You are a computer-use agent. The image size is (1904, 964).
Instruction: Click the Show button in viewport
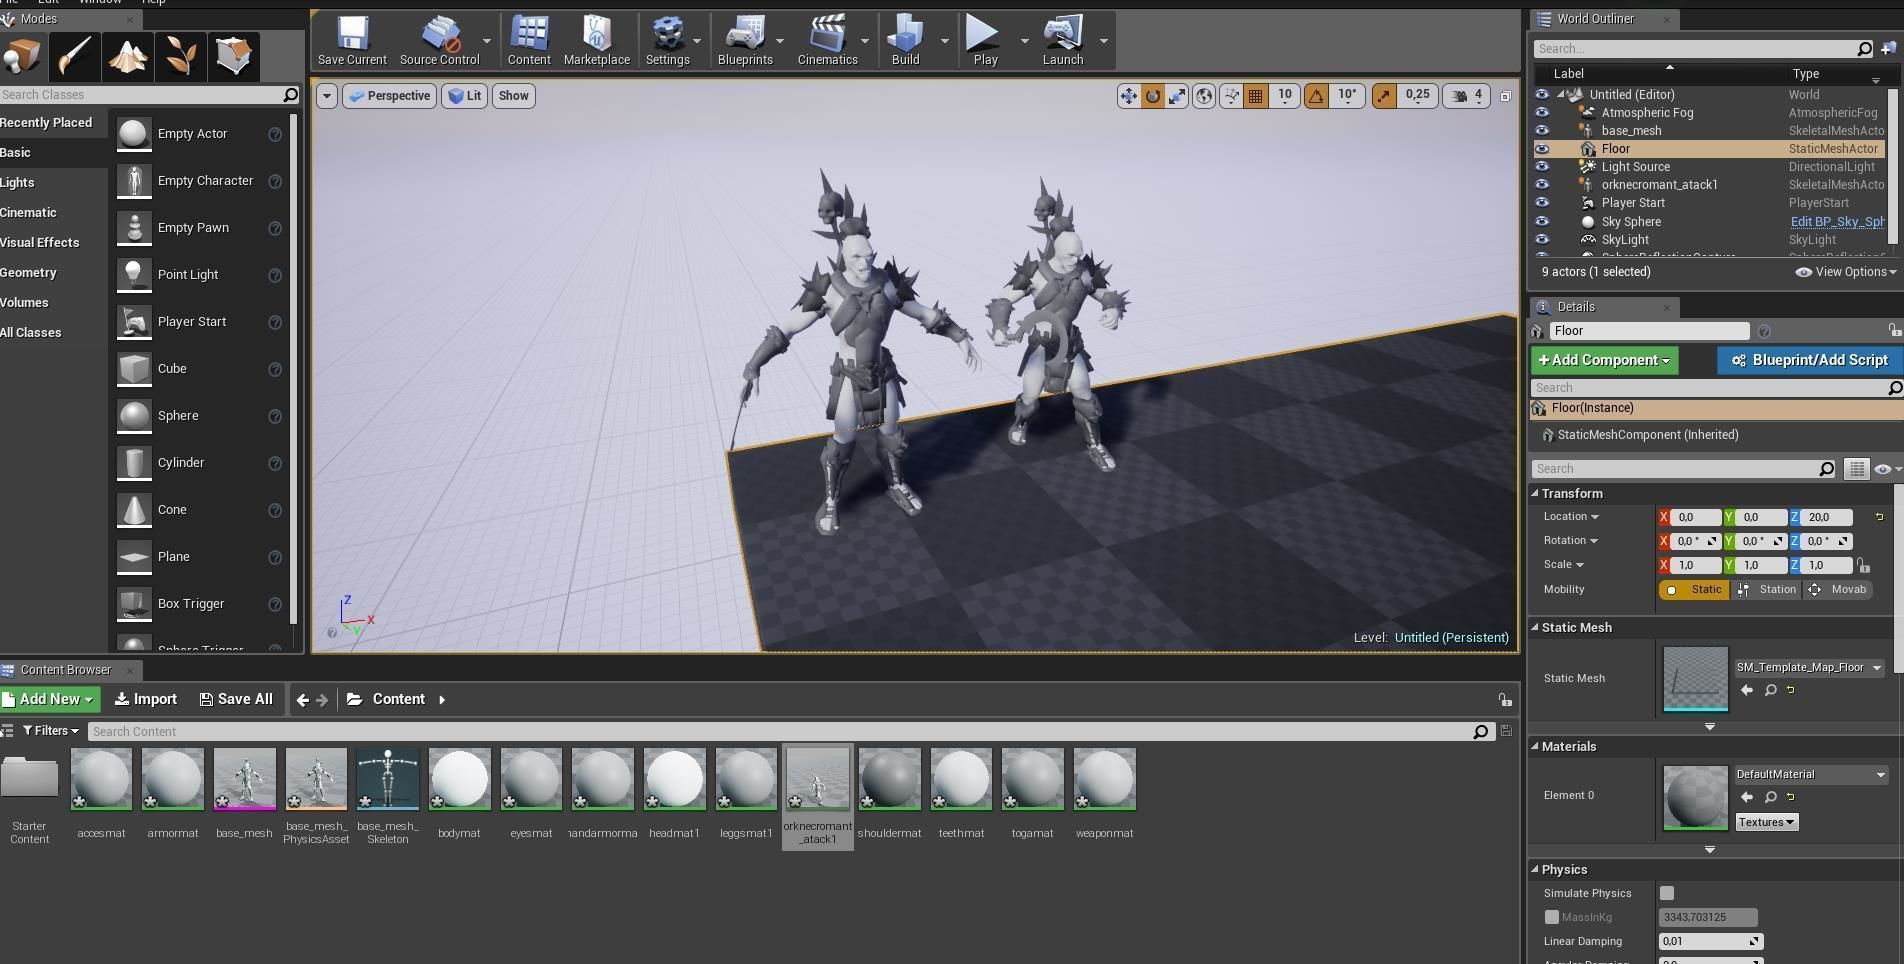513,96
